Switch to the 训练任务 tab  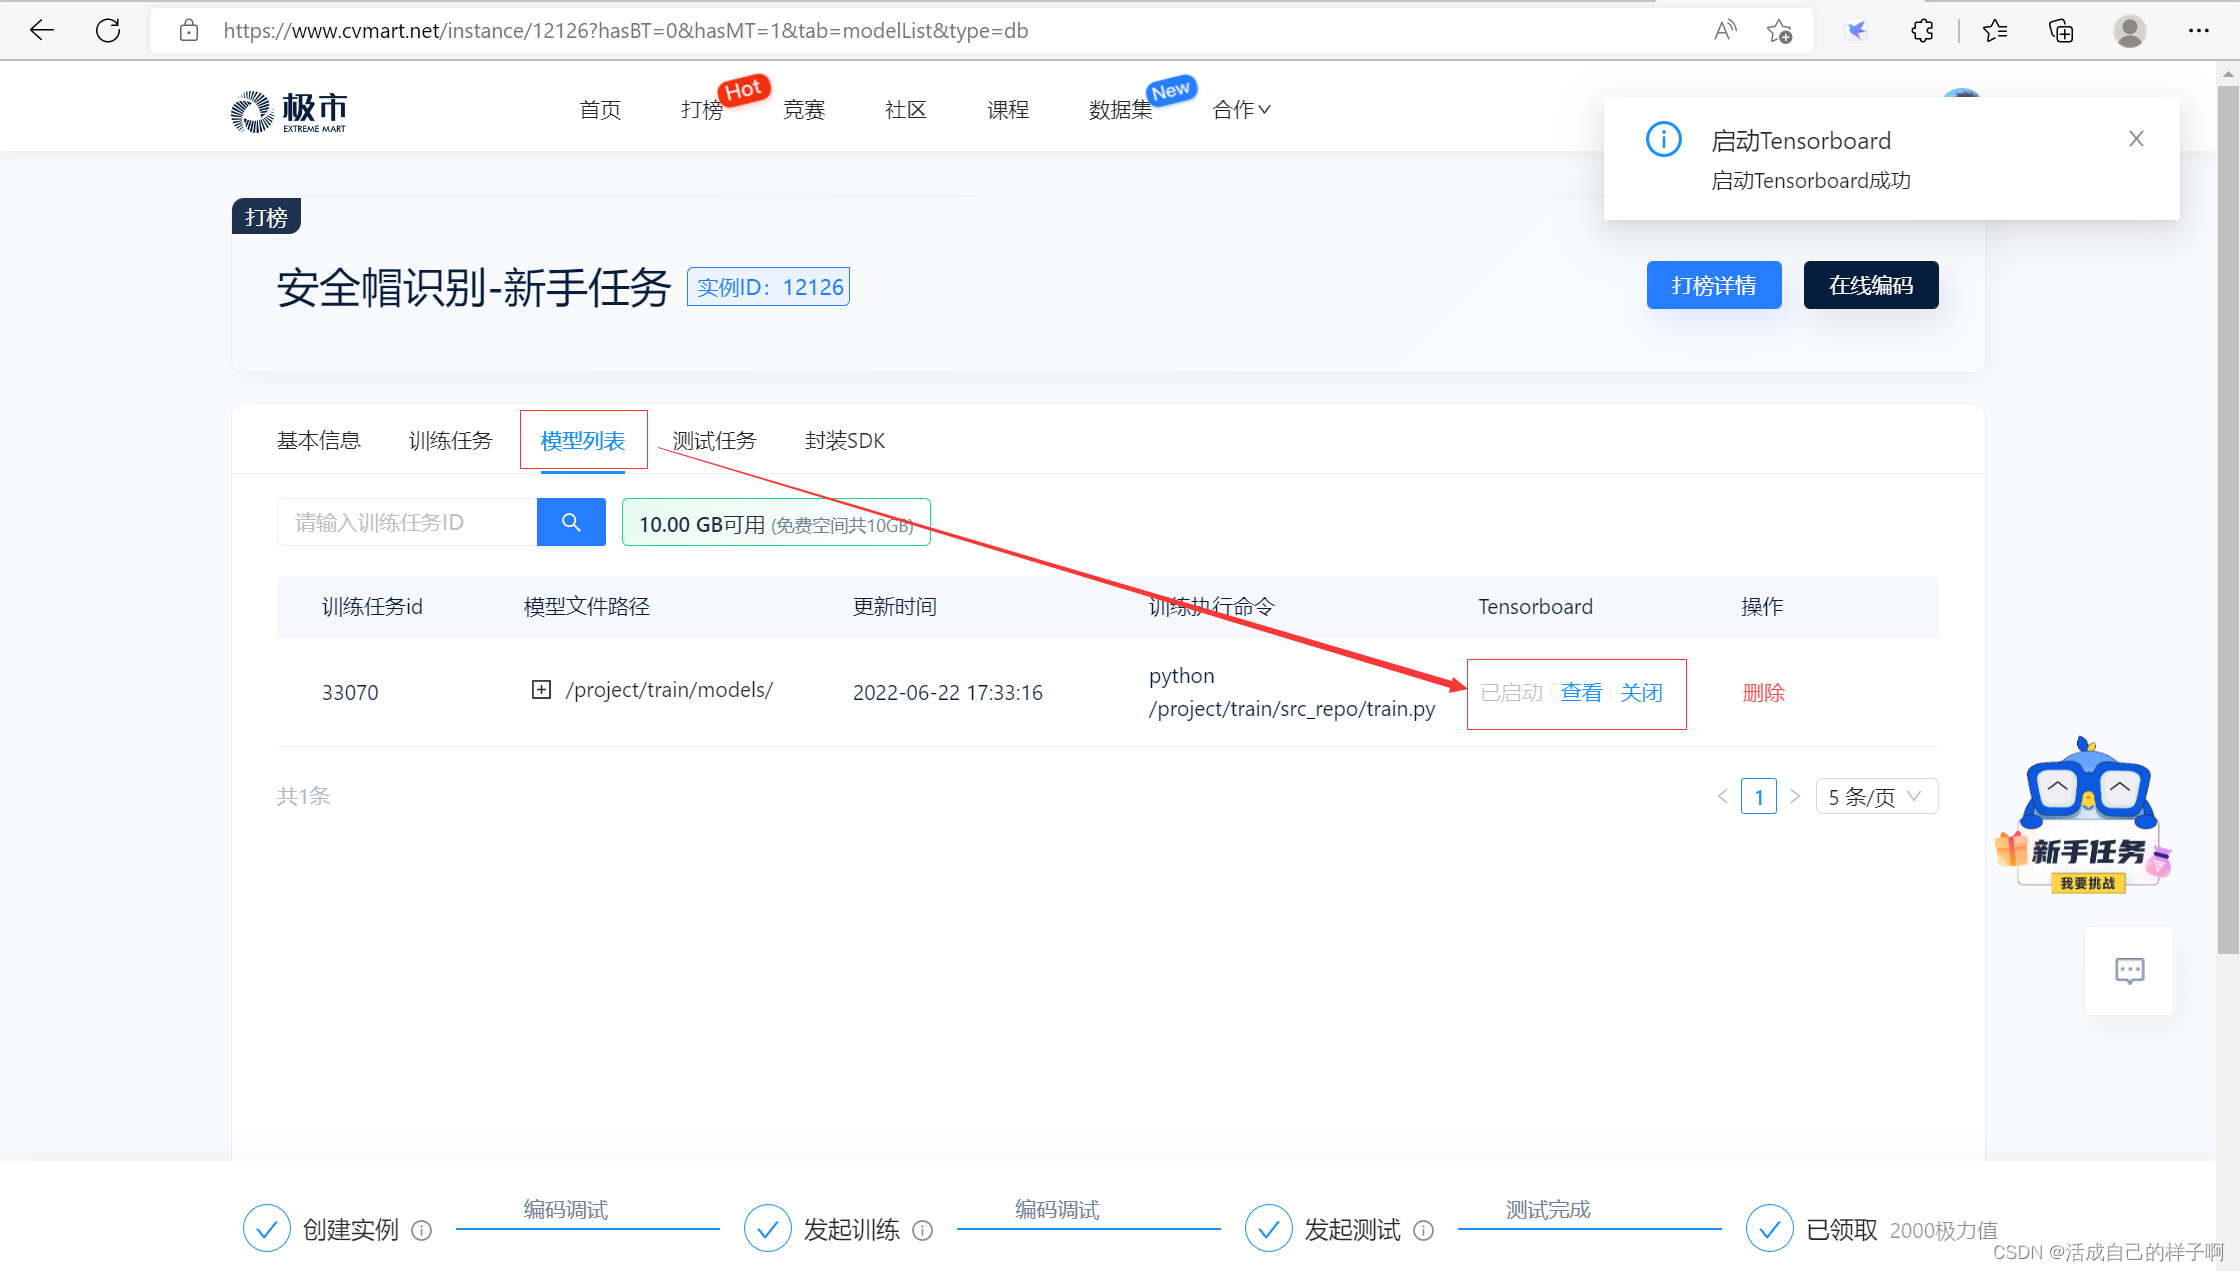pos(450,440)
